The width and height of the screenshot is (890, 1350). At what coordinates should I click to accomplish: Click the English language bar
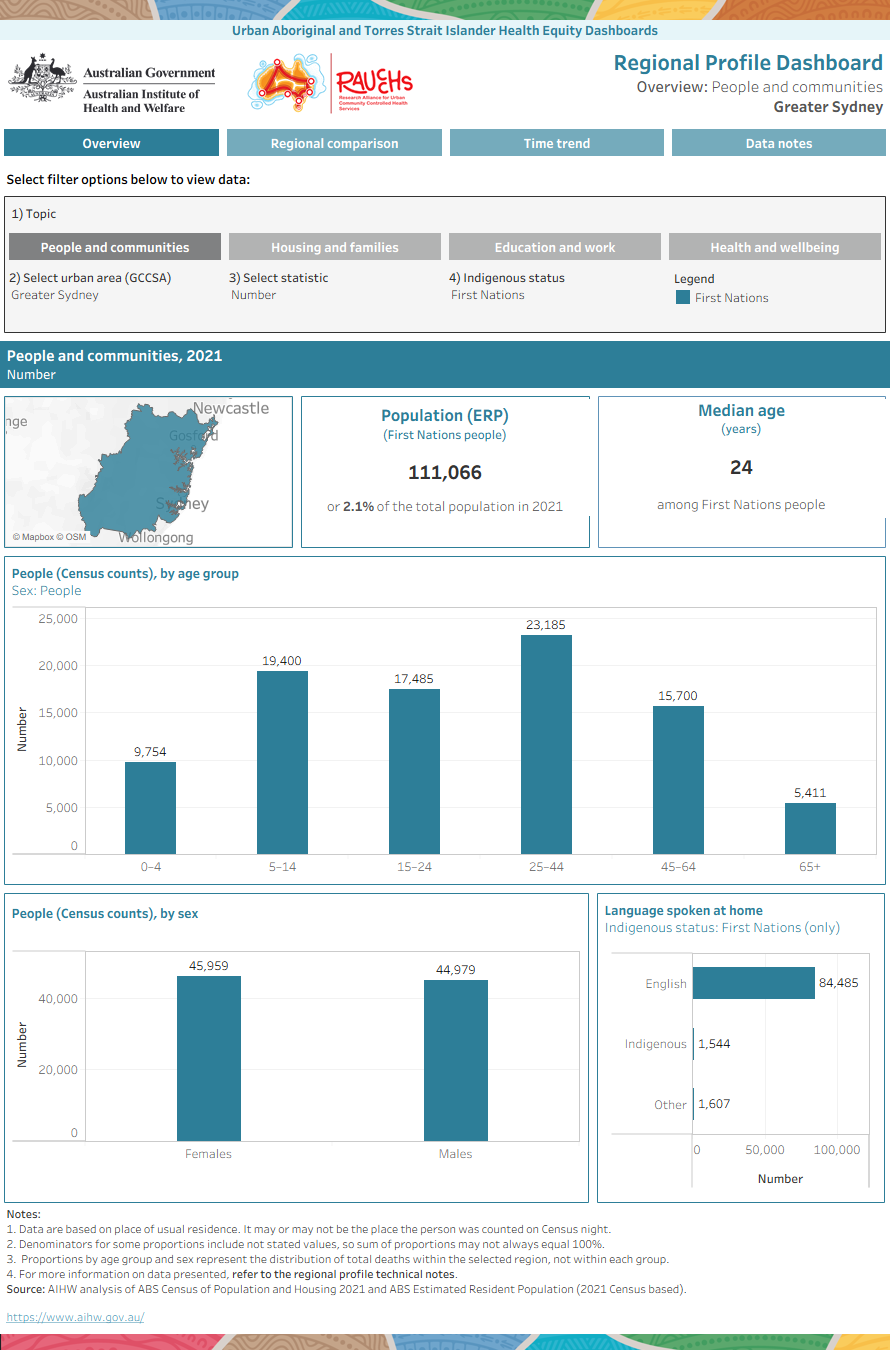pyautogui.click(x=754, y=983)
